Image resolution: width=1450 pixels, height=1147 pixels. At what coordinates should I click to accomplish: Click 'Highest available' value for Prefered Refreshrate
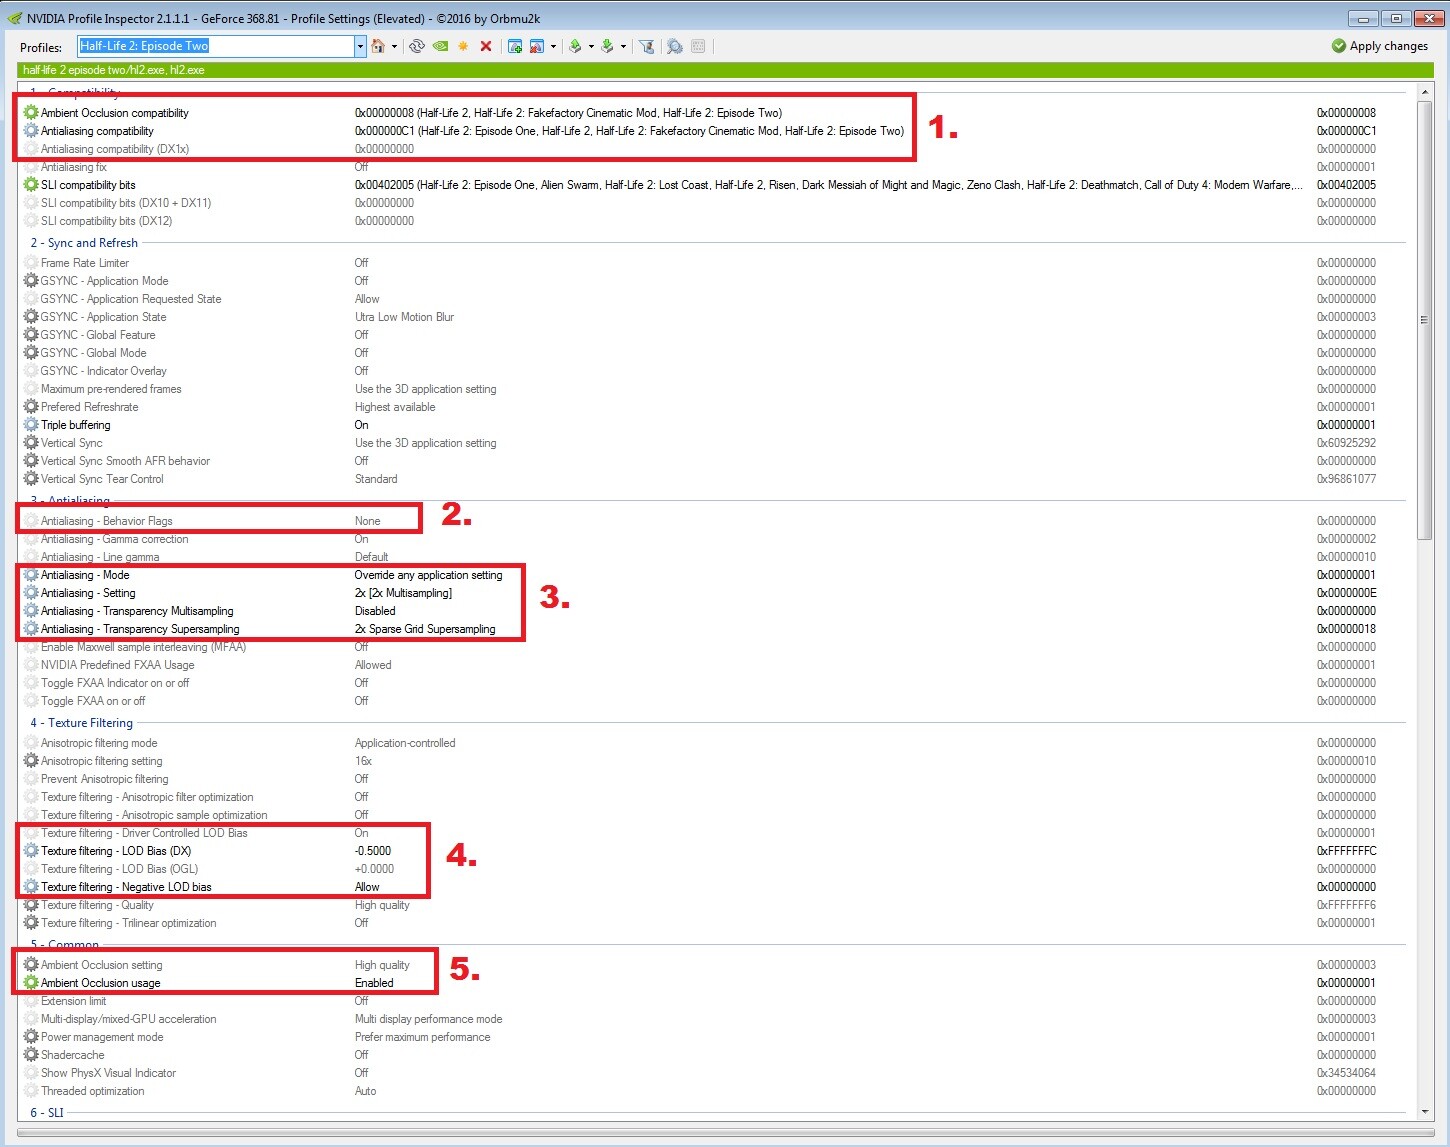pyautogui.click(x=395, y=407)
